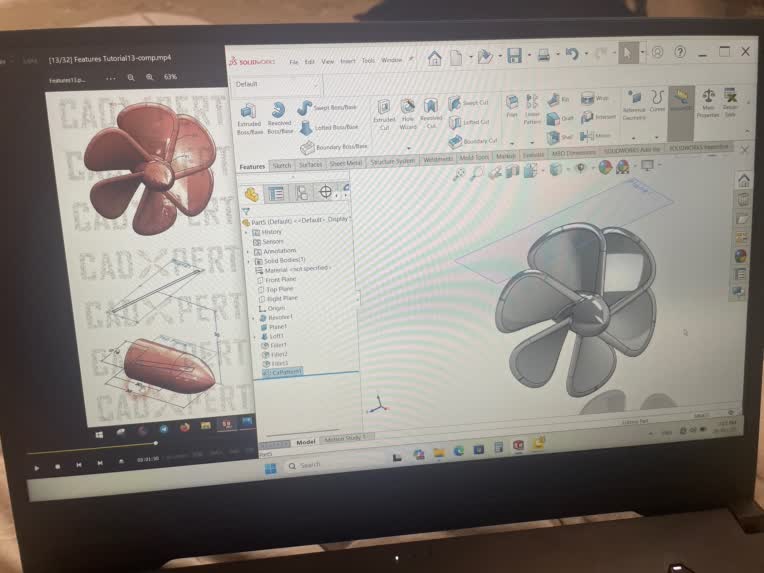Click the video player progress bar knob
Screen dimensions: 764x573
pos(155,443)
